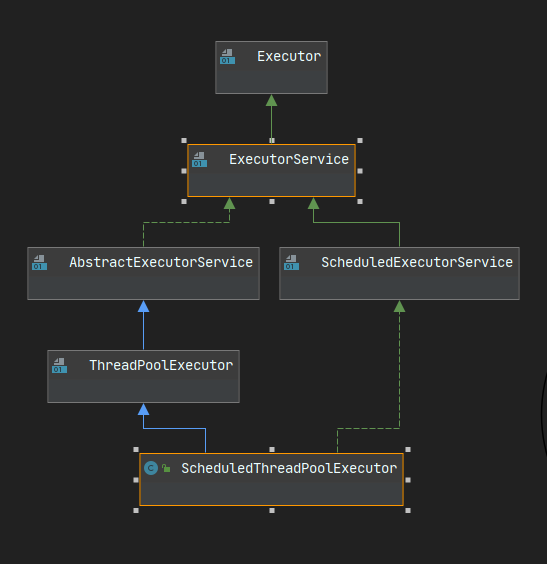Select the Executor label text
Viewport: 547px width, 564px height.
coord(289,56)
